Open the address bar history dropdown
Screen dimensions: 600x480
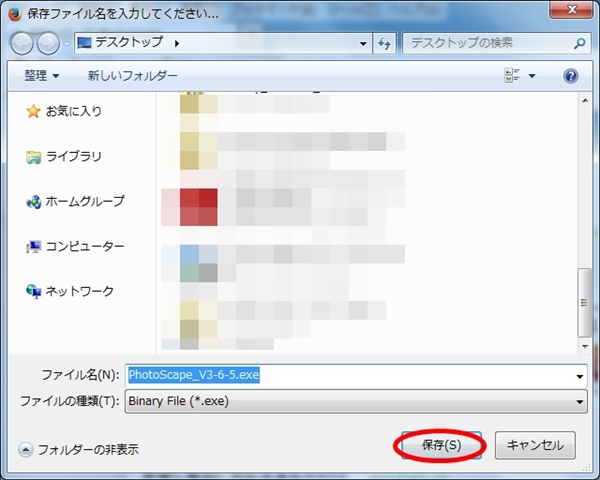363,44
